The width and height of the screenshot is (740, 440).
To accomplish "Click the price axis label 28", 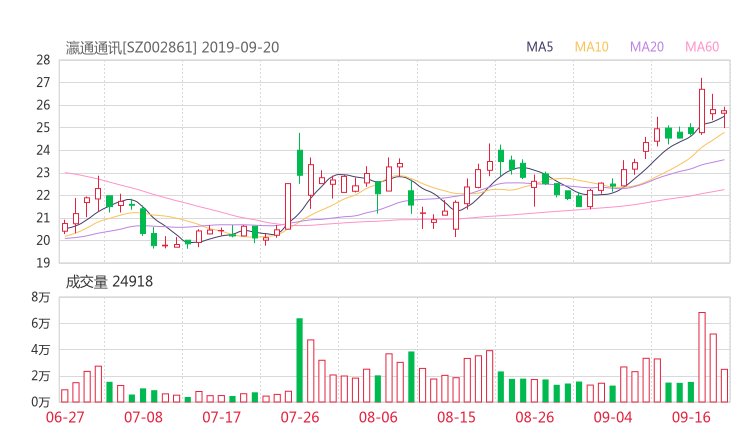I will (43, 60).
